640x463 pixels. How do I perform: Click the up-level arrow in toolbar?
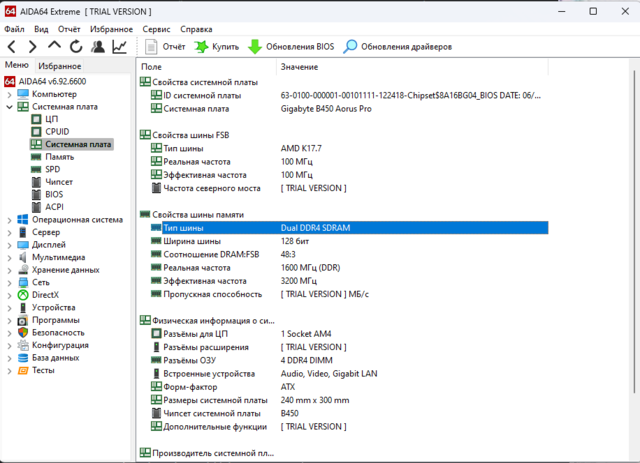54,47
